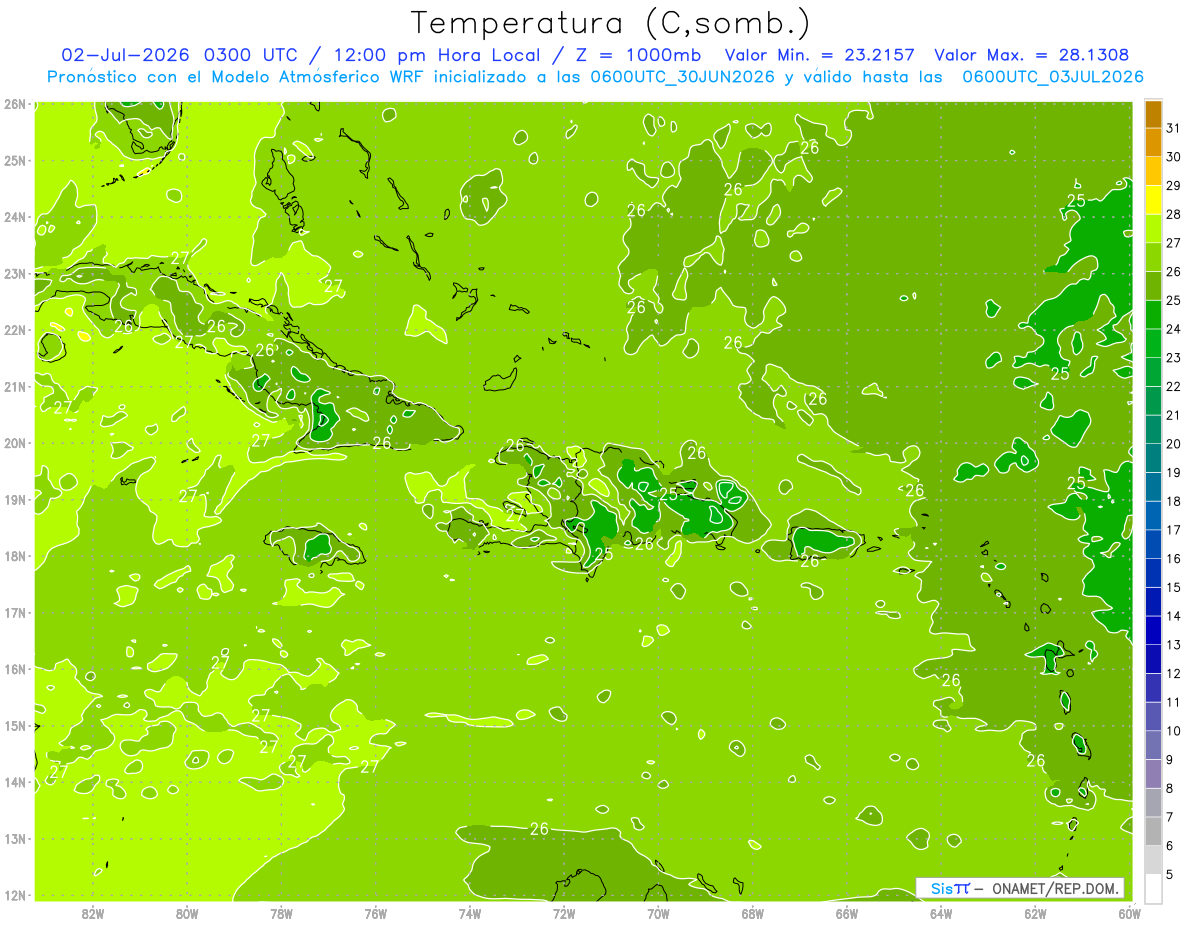
Task: Click yellow legend swatch between 28 and 29
Action: pos(1153,200)
